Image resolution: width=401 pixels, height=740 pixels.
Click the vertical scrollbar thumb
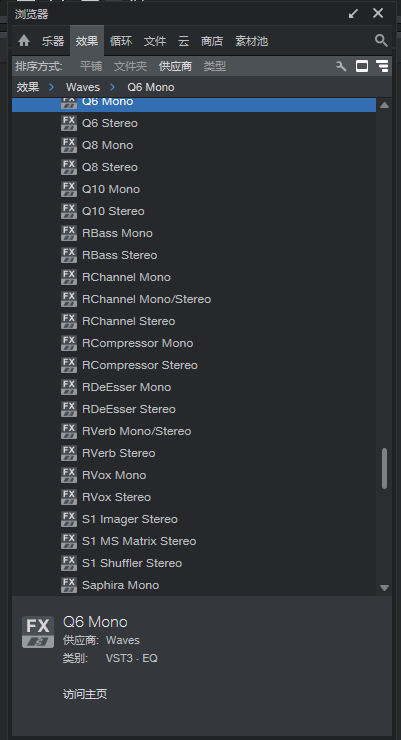point(384,468)
